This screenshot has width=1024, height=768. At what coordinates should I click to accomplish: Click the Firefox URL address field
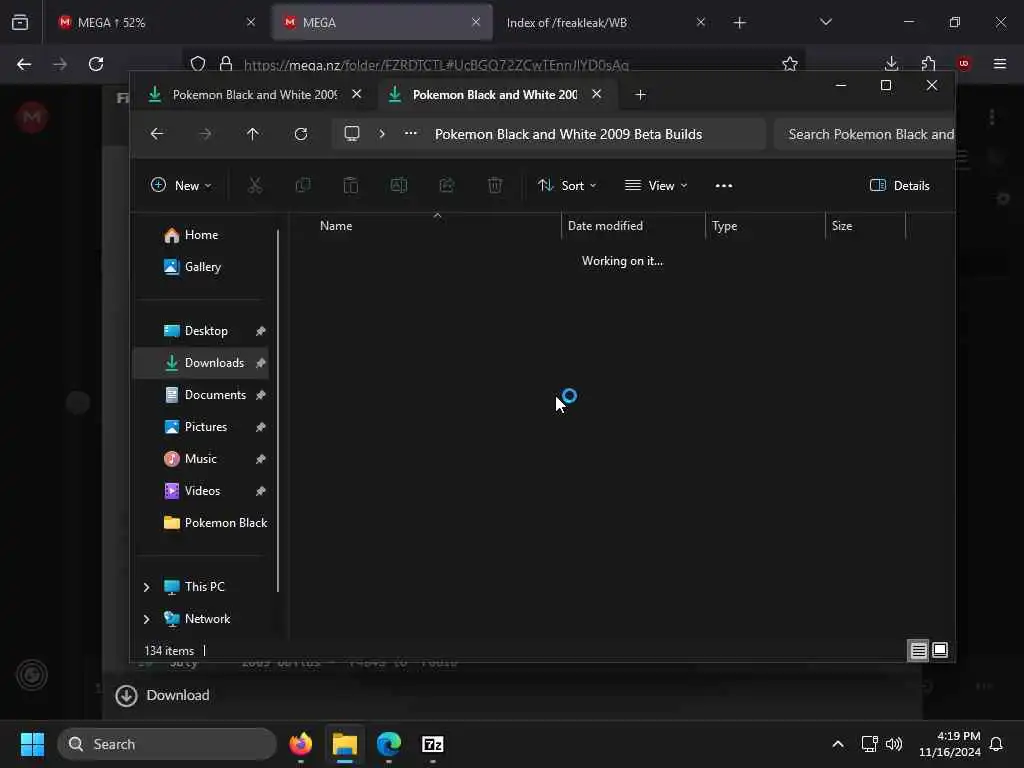tap(436, 65)
